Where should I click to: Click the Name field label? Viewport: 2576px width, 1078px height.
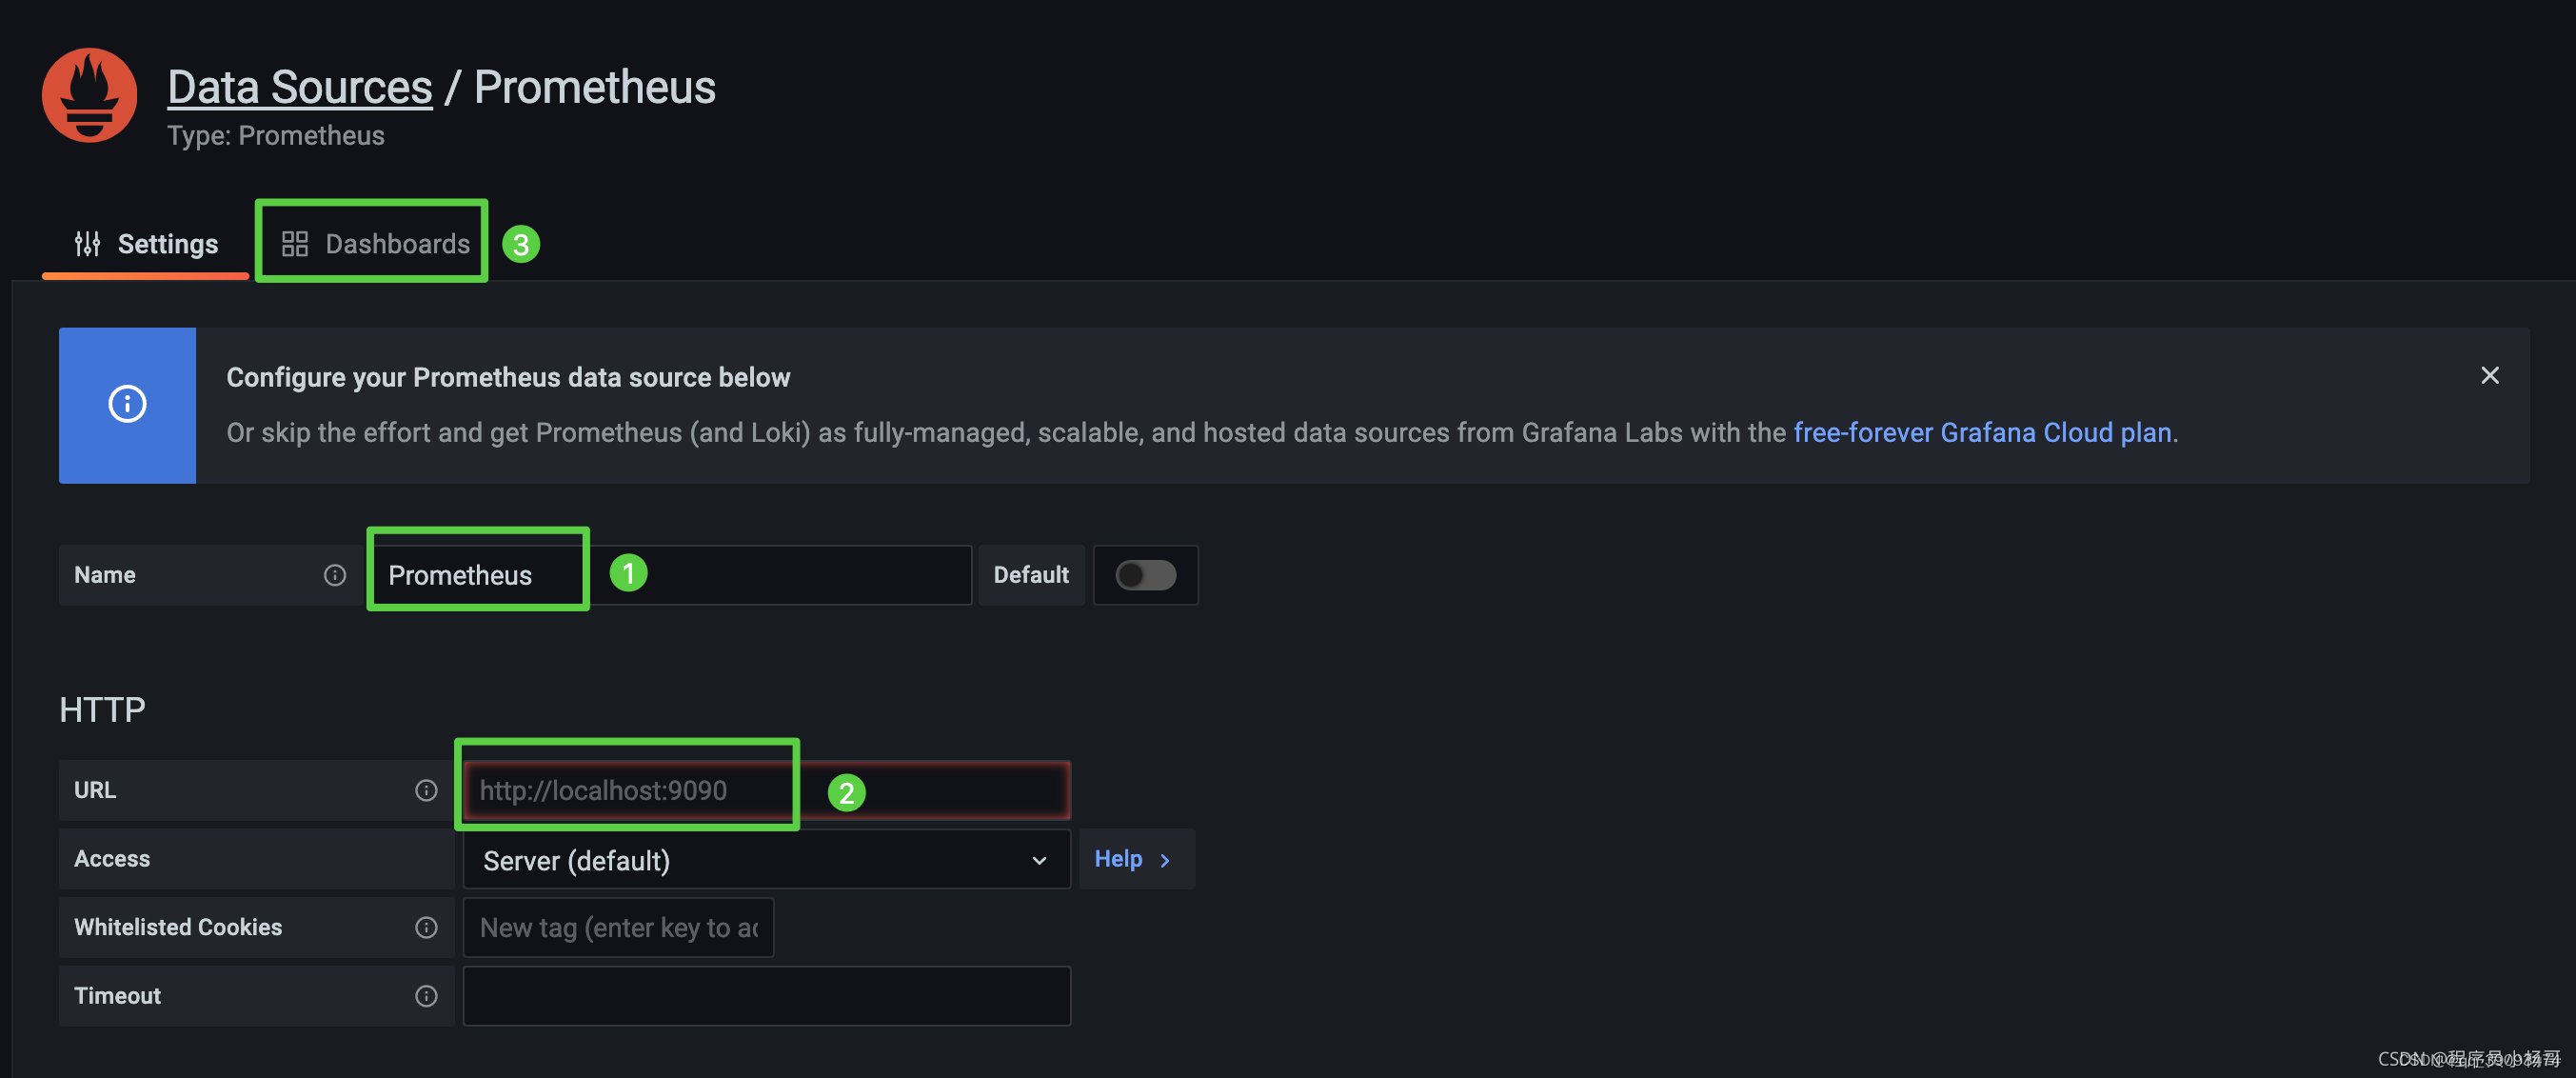(105, 574)
